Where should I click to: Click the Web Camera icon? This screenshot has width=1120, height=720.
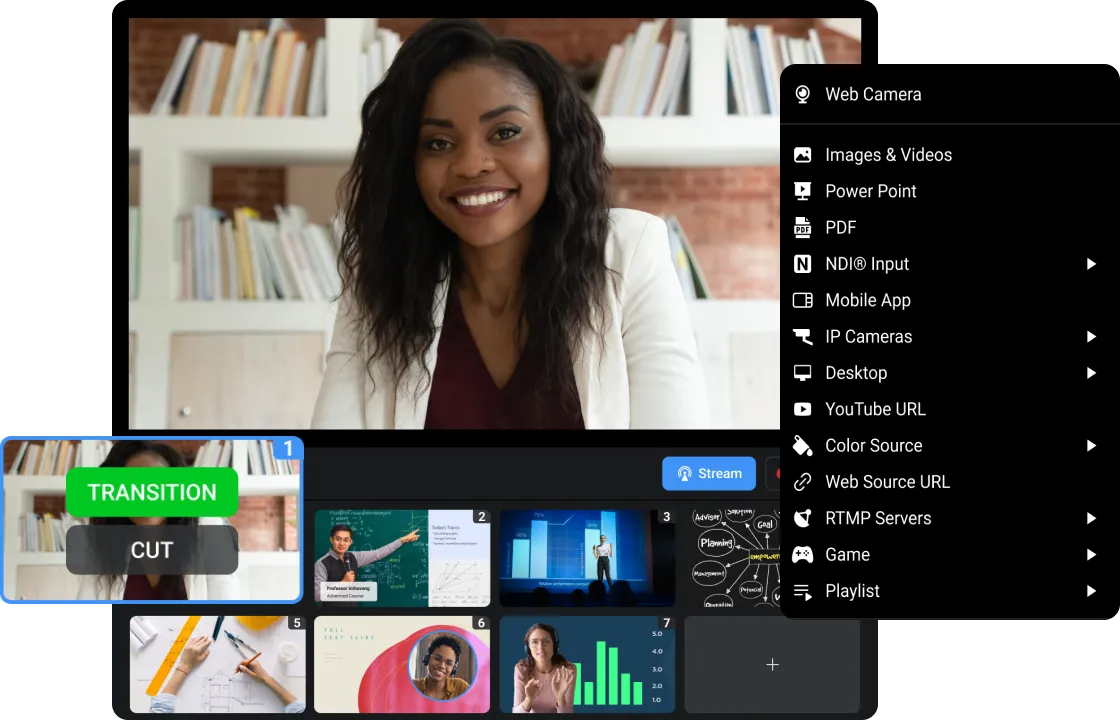[802, 94]
